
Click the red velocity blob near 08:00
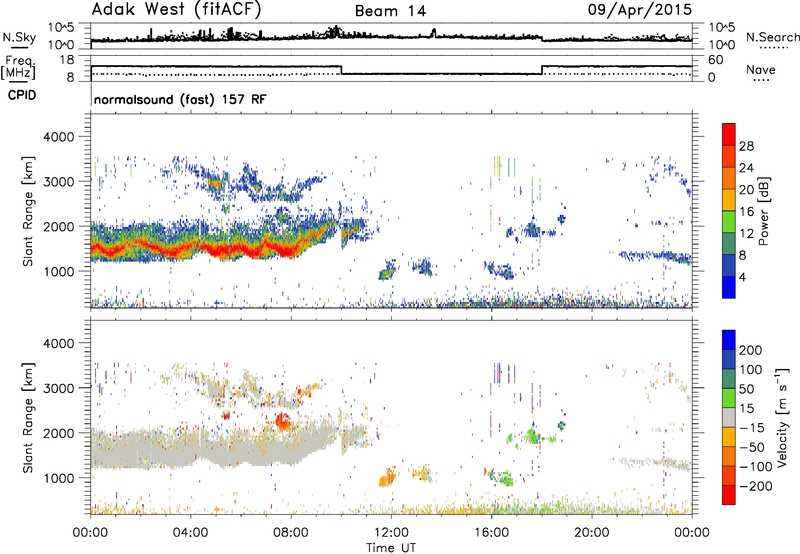(x=282, y=422)
